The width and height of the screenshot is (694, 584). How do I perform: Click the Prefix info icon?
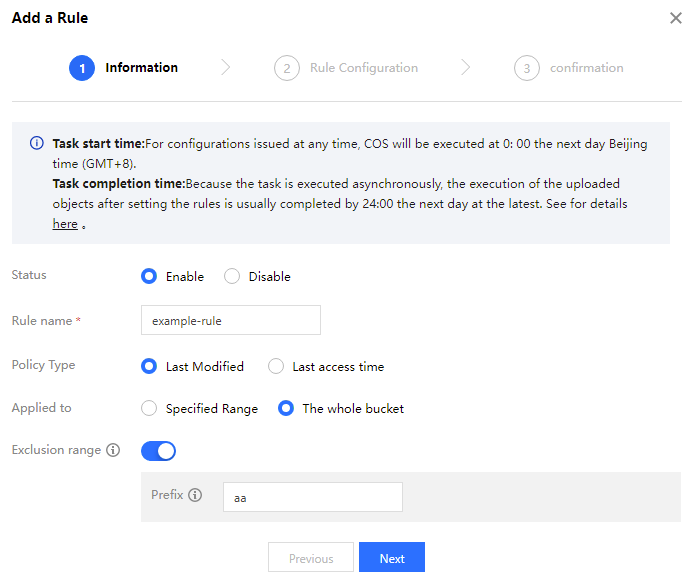point(195,495)
